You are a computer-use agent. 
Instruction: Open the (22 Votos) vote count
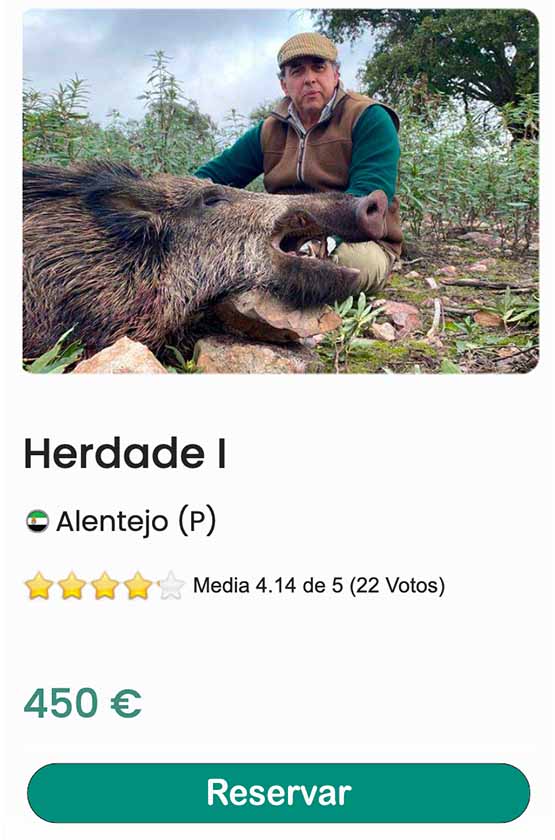398,585
